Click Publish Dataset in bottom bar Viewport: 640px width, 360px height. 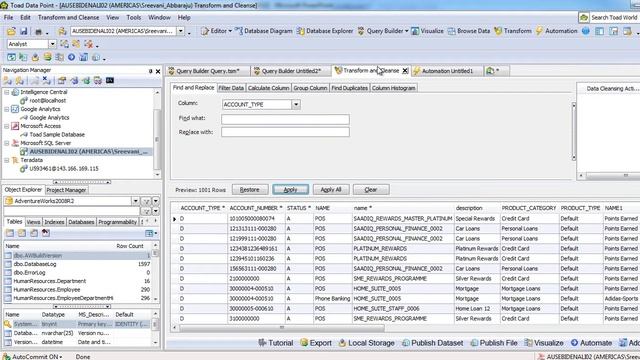tap(432, 343)
